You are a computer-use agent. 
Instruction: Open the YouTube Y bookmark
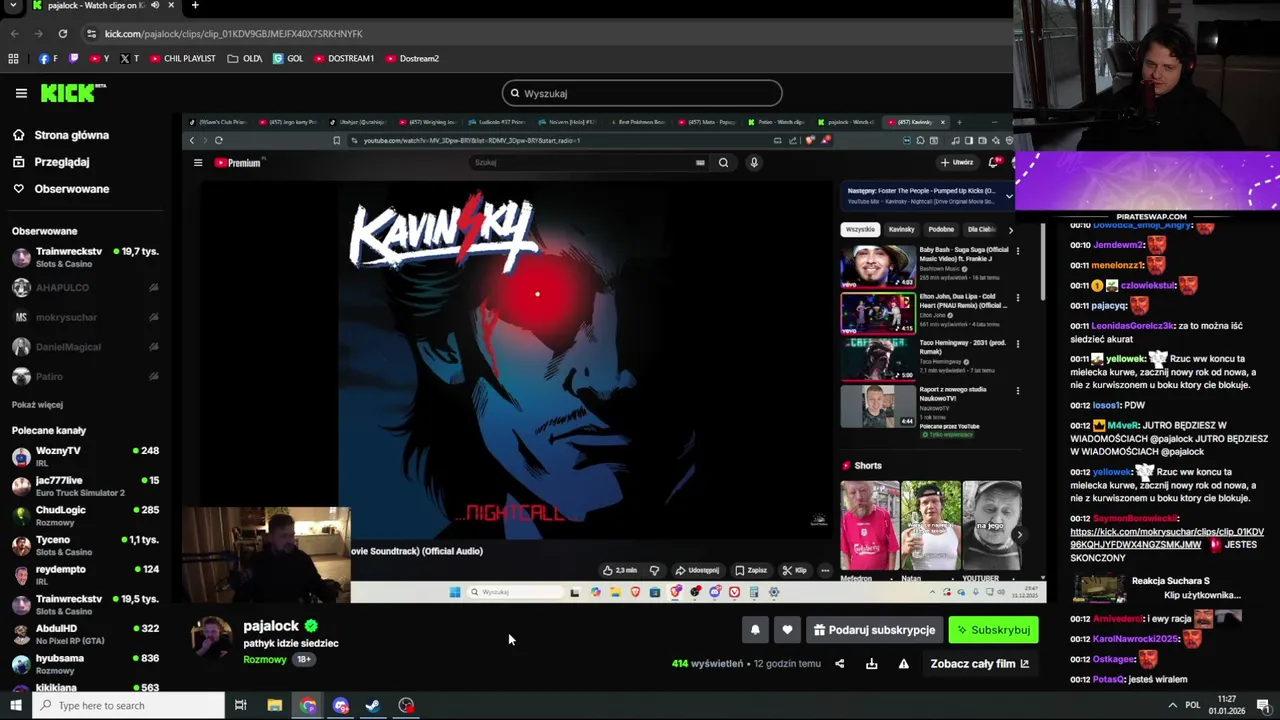pyautogui.click(x=100, y=58)
